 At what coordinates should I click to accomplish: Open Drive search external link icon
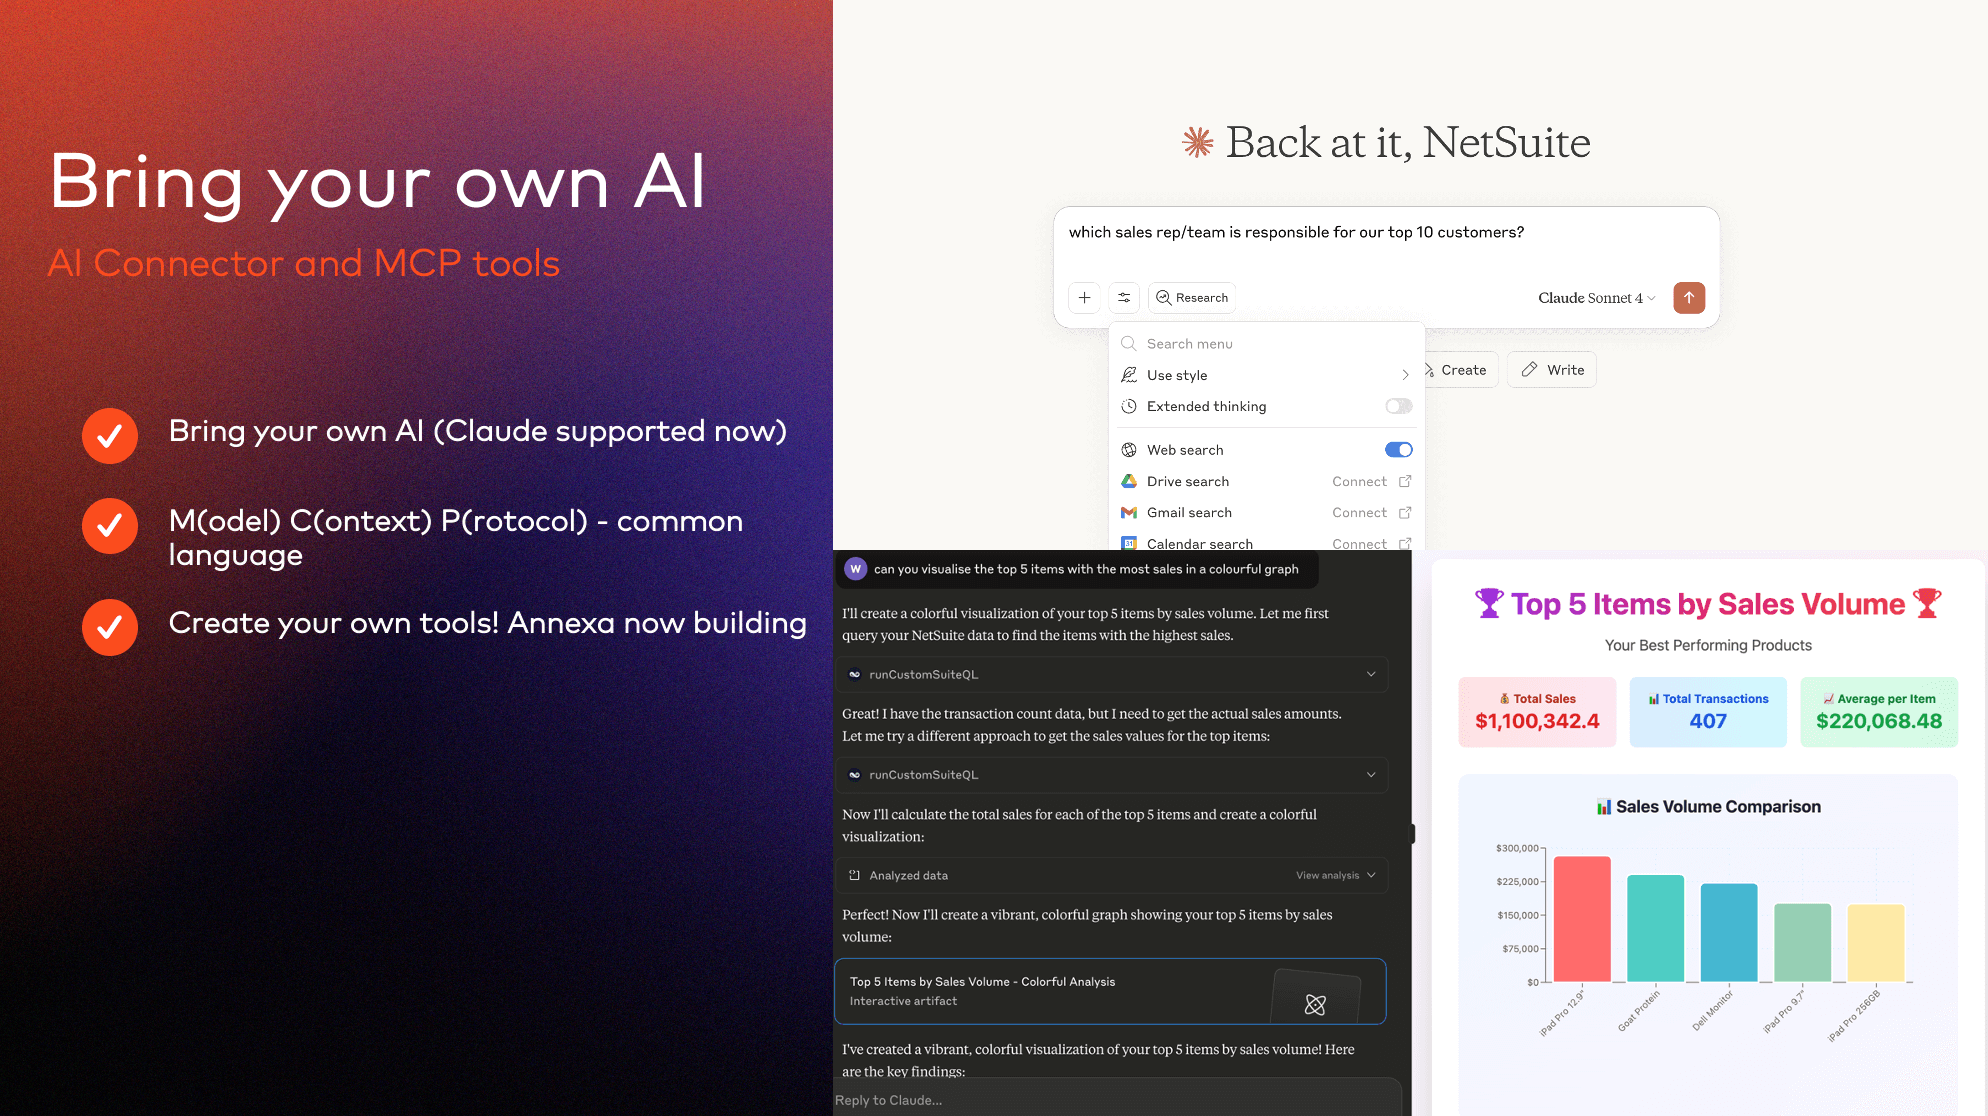(1405, 481)
